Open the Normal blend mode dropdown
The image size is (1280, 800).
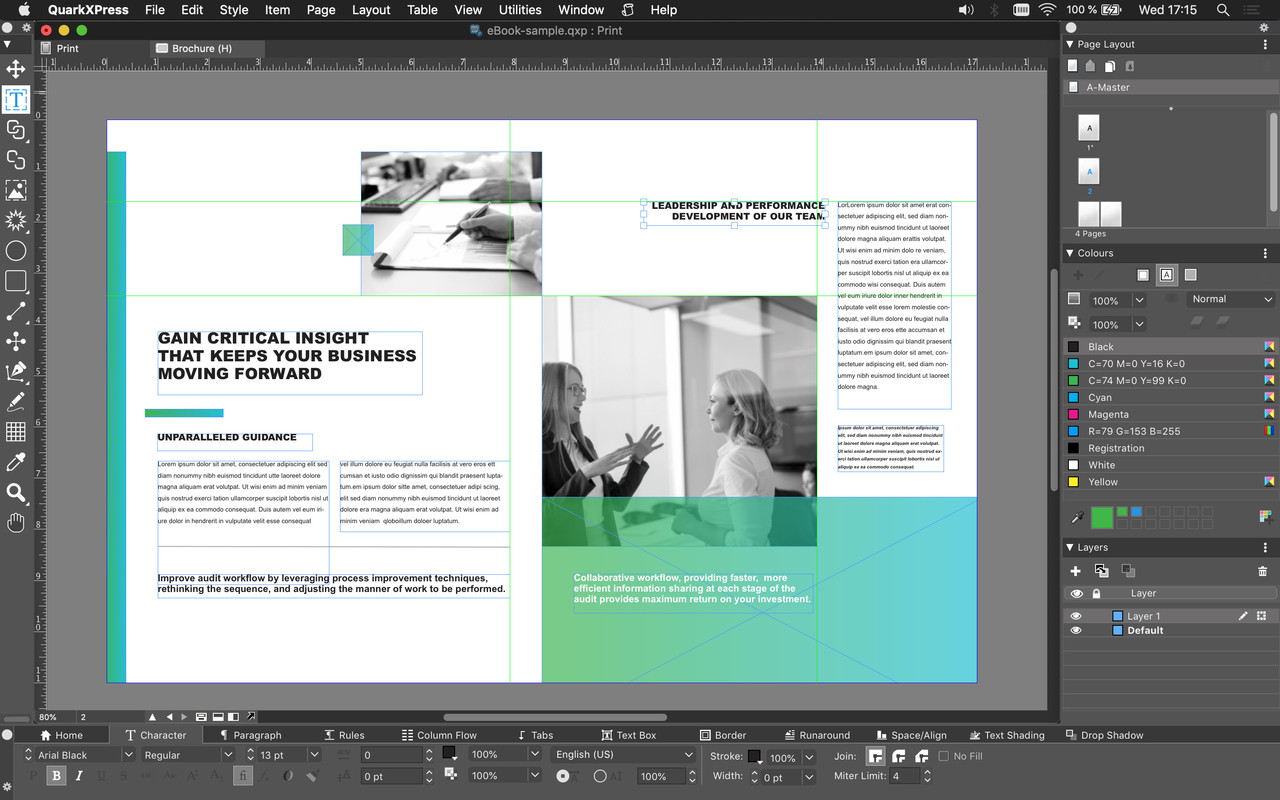(1231, 299)
